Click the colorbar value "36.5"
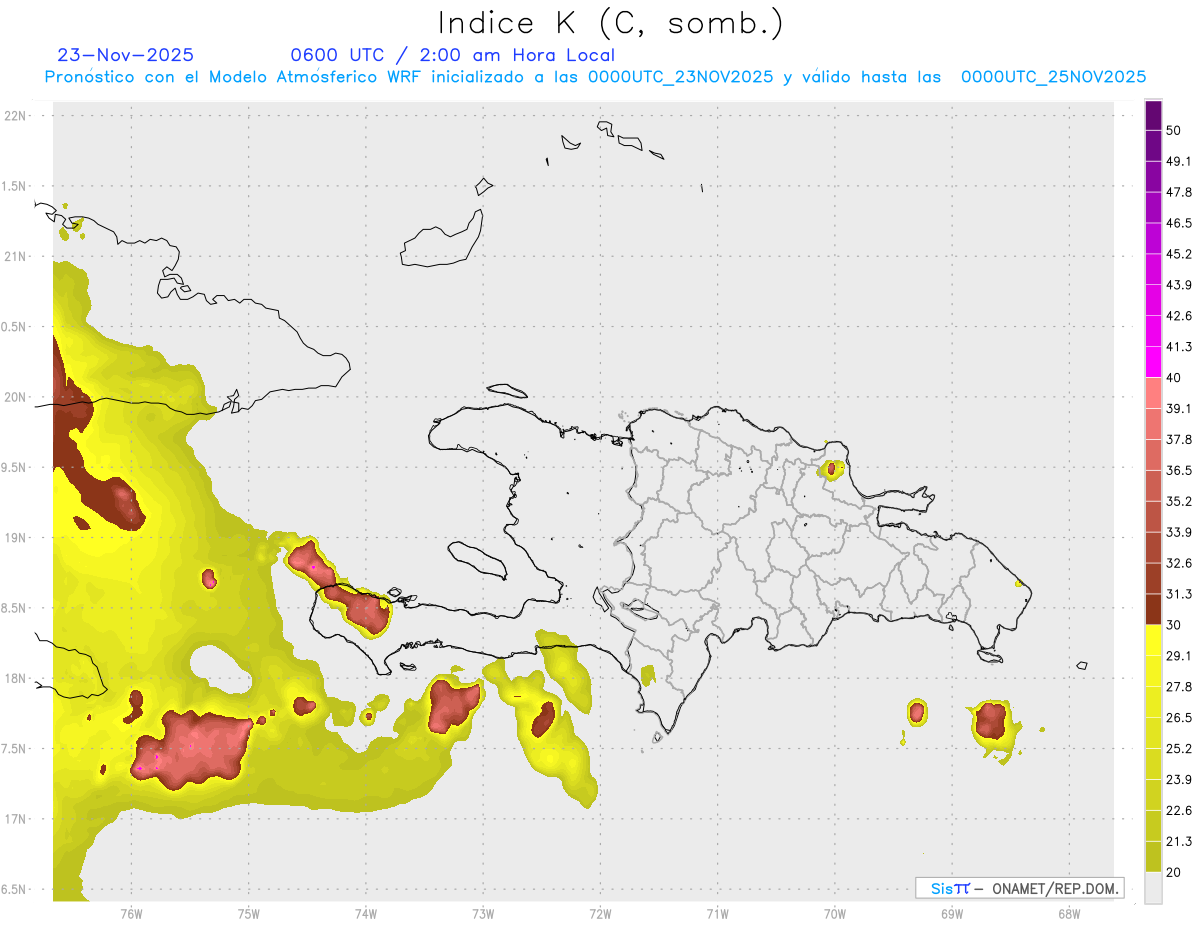This screenshot has width=1200, height=927. 1179,470
